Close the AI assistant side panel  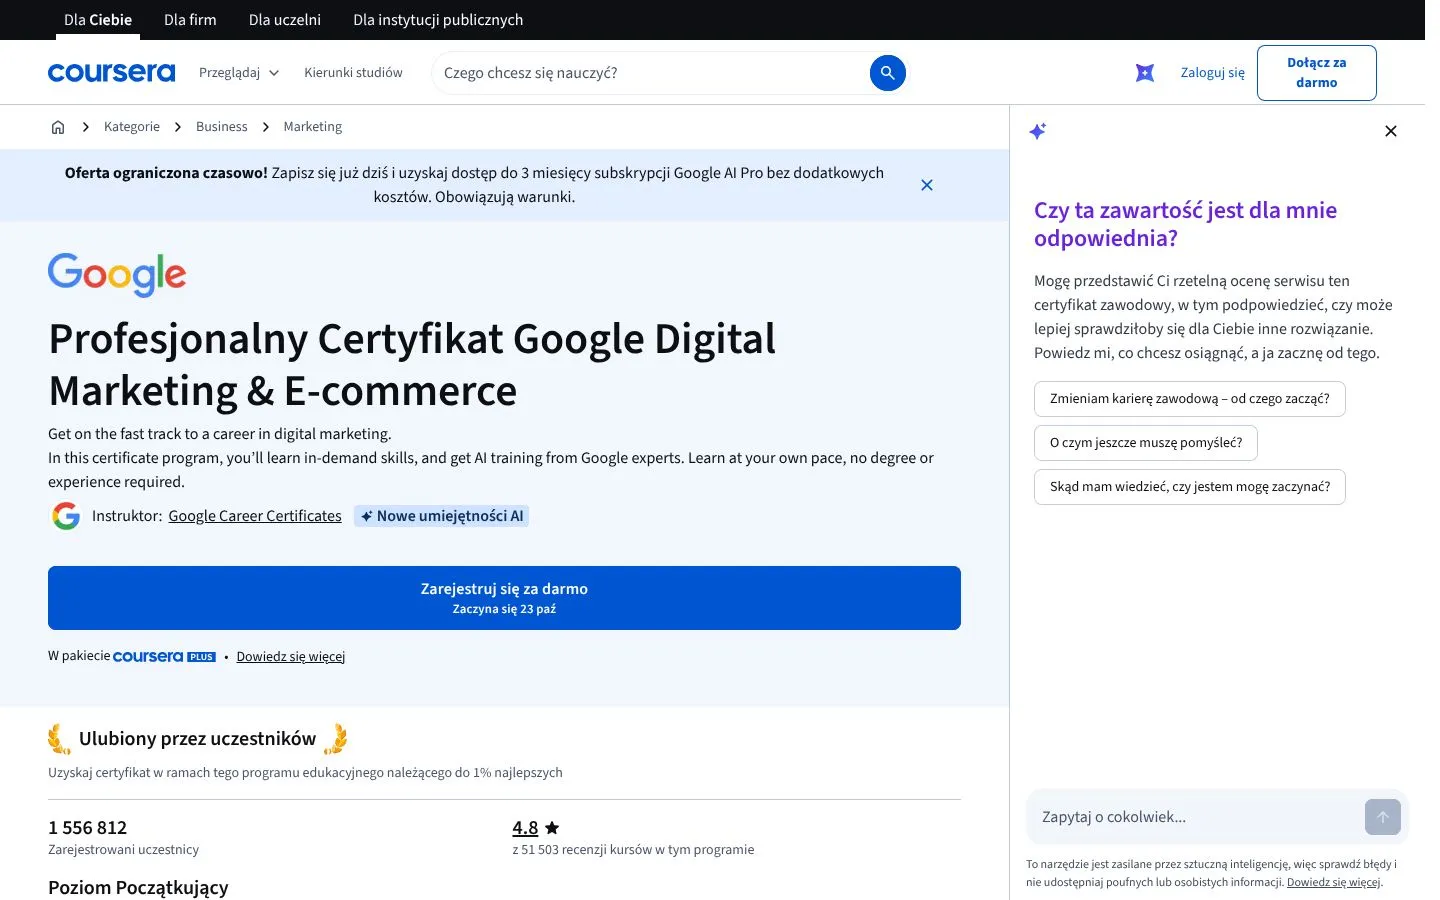1390,131
